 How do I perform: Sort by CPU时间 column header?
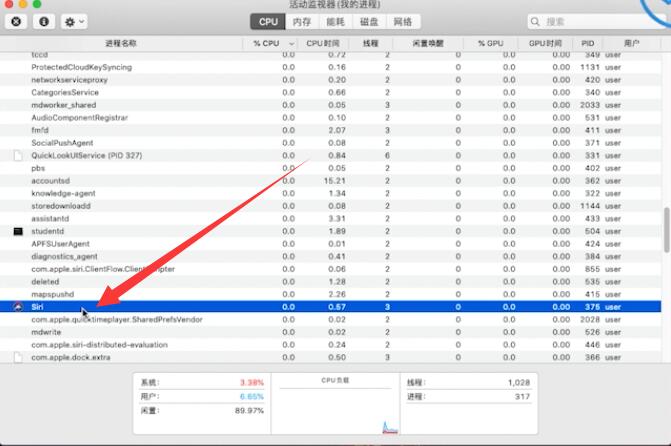coord(323,43)
